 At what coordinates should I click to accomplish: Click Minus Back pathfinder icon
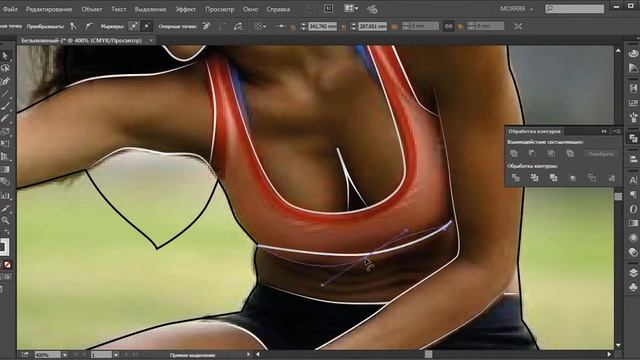[611, 178]
